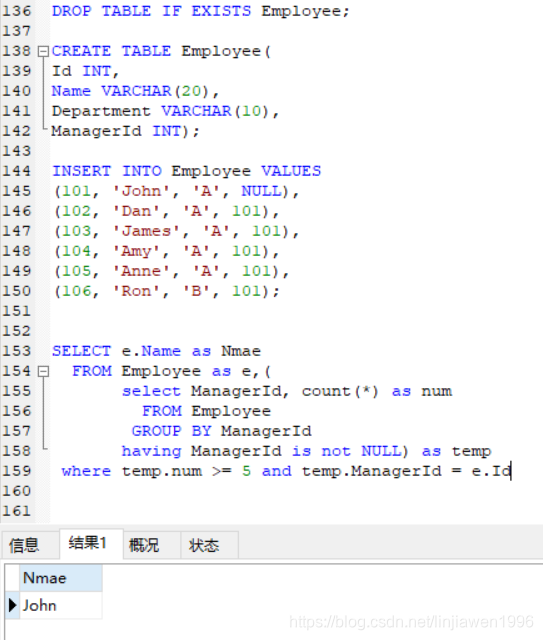Screen dimensions: 543x640
Task: Click the row indicator arrow beside John
Action: click(12, 605)
